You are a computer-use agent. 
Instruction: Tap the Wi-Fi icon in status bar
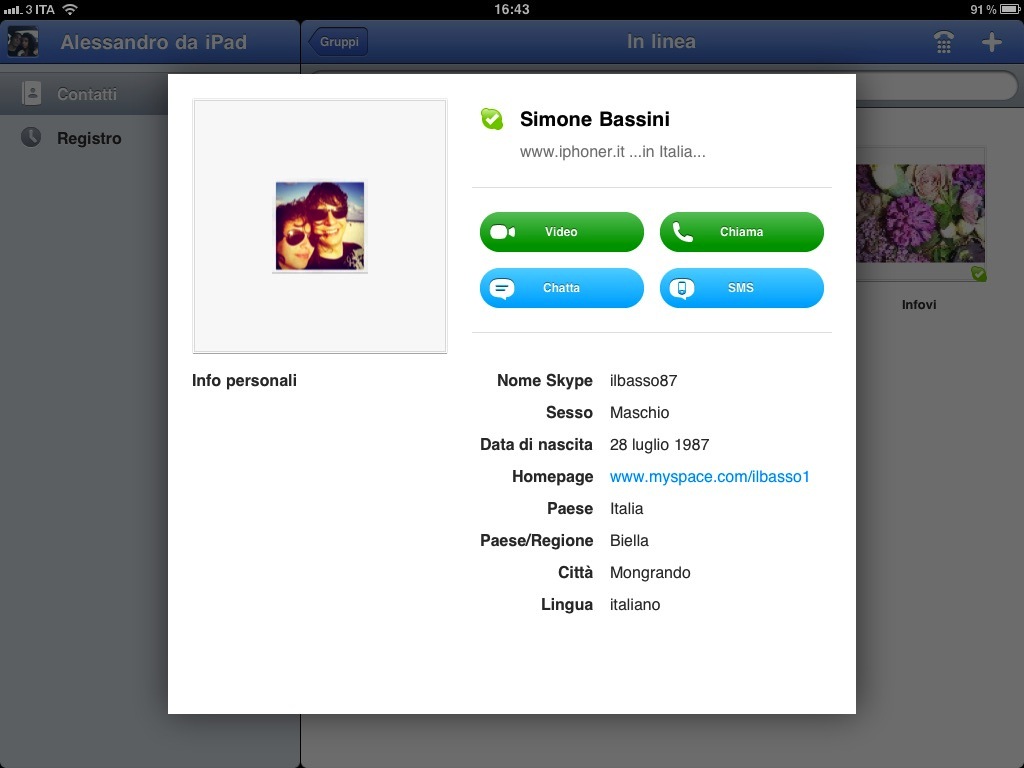[x=69, y=9]
